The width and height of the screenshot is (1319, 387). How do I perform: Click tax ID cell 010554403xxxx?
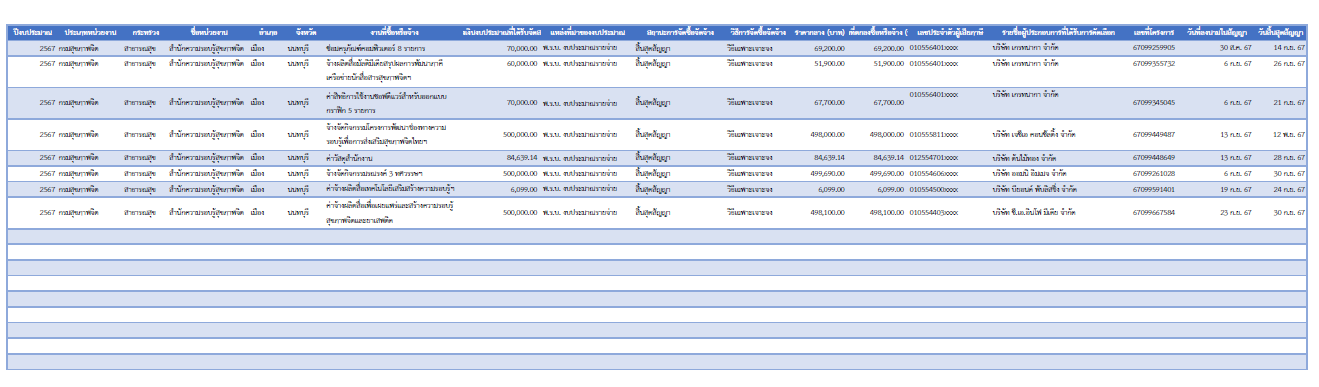933,213
